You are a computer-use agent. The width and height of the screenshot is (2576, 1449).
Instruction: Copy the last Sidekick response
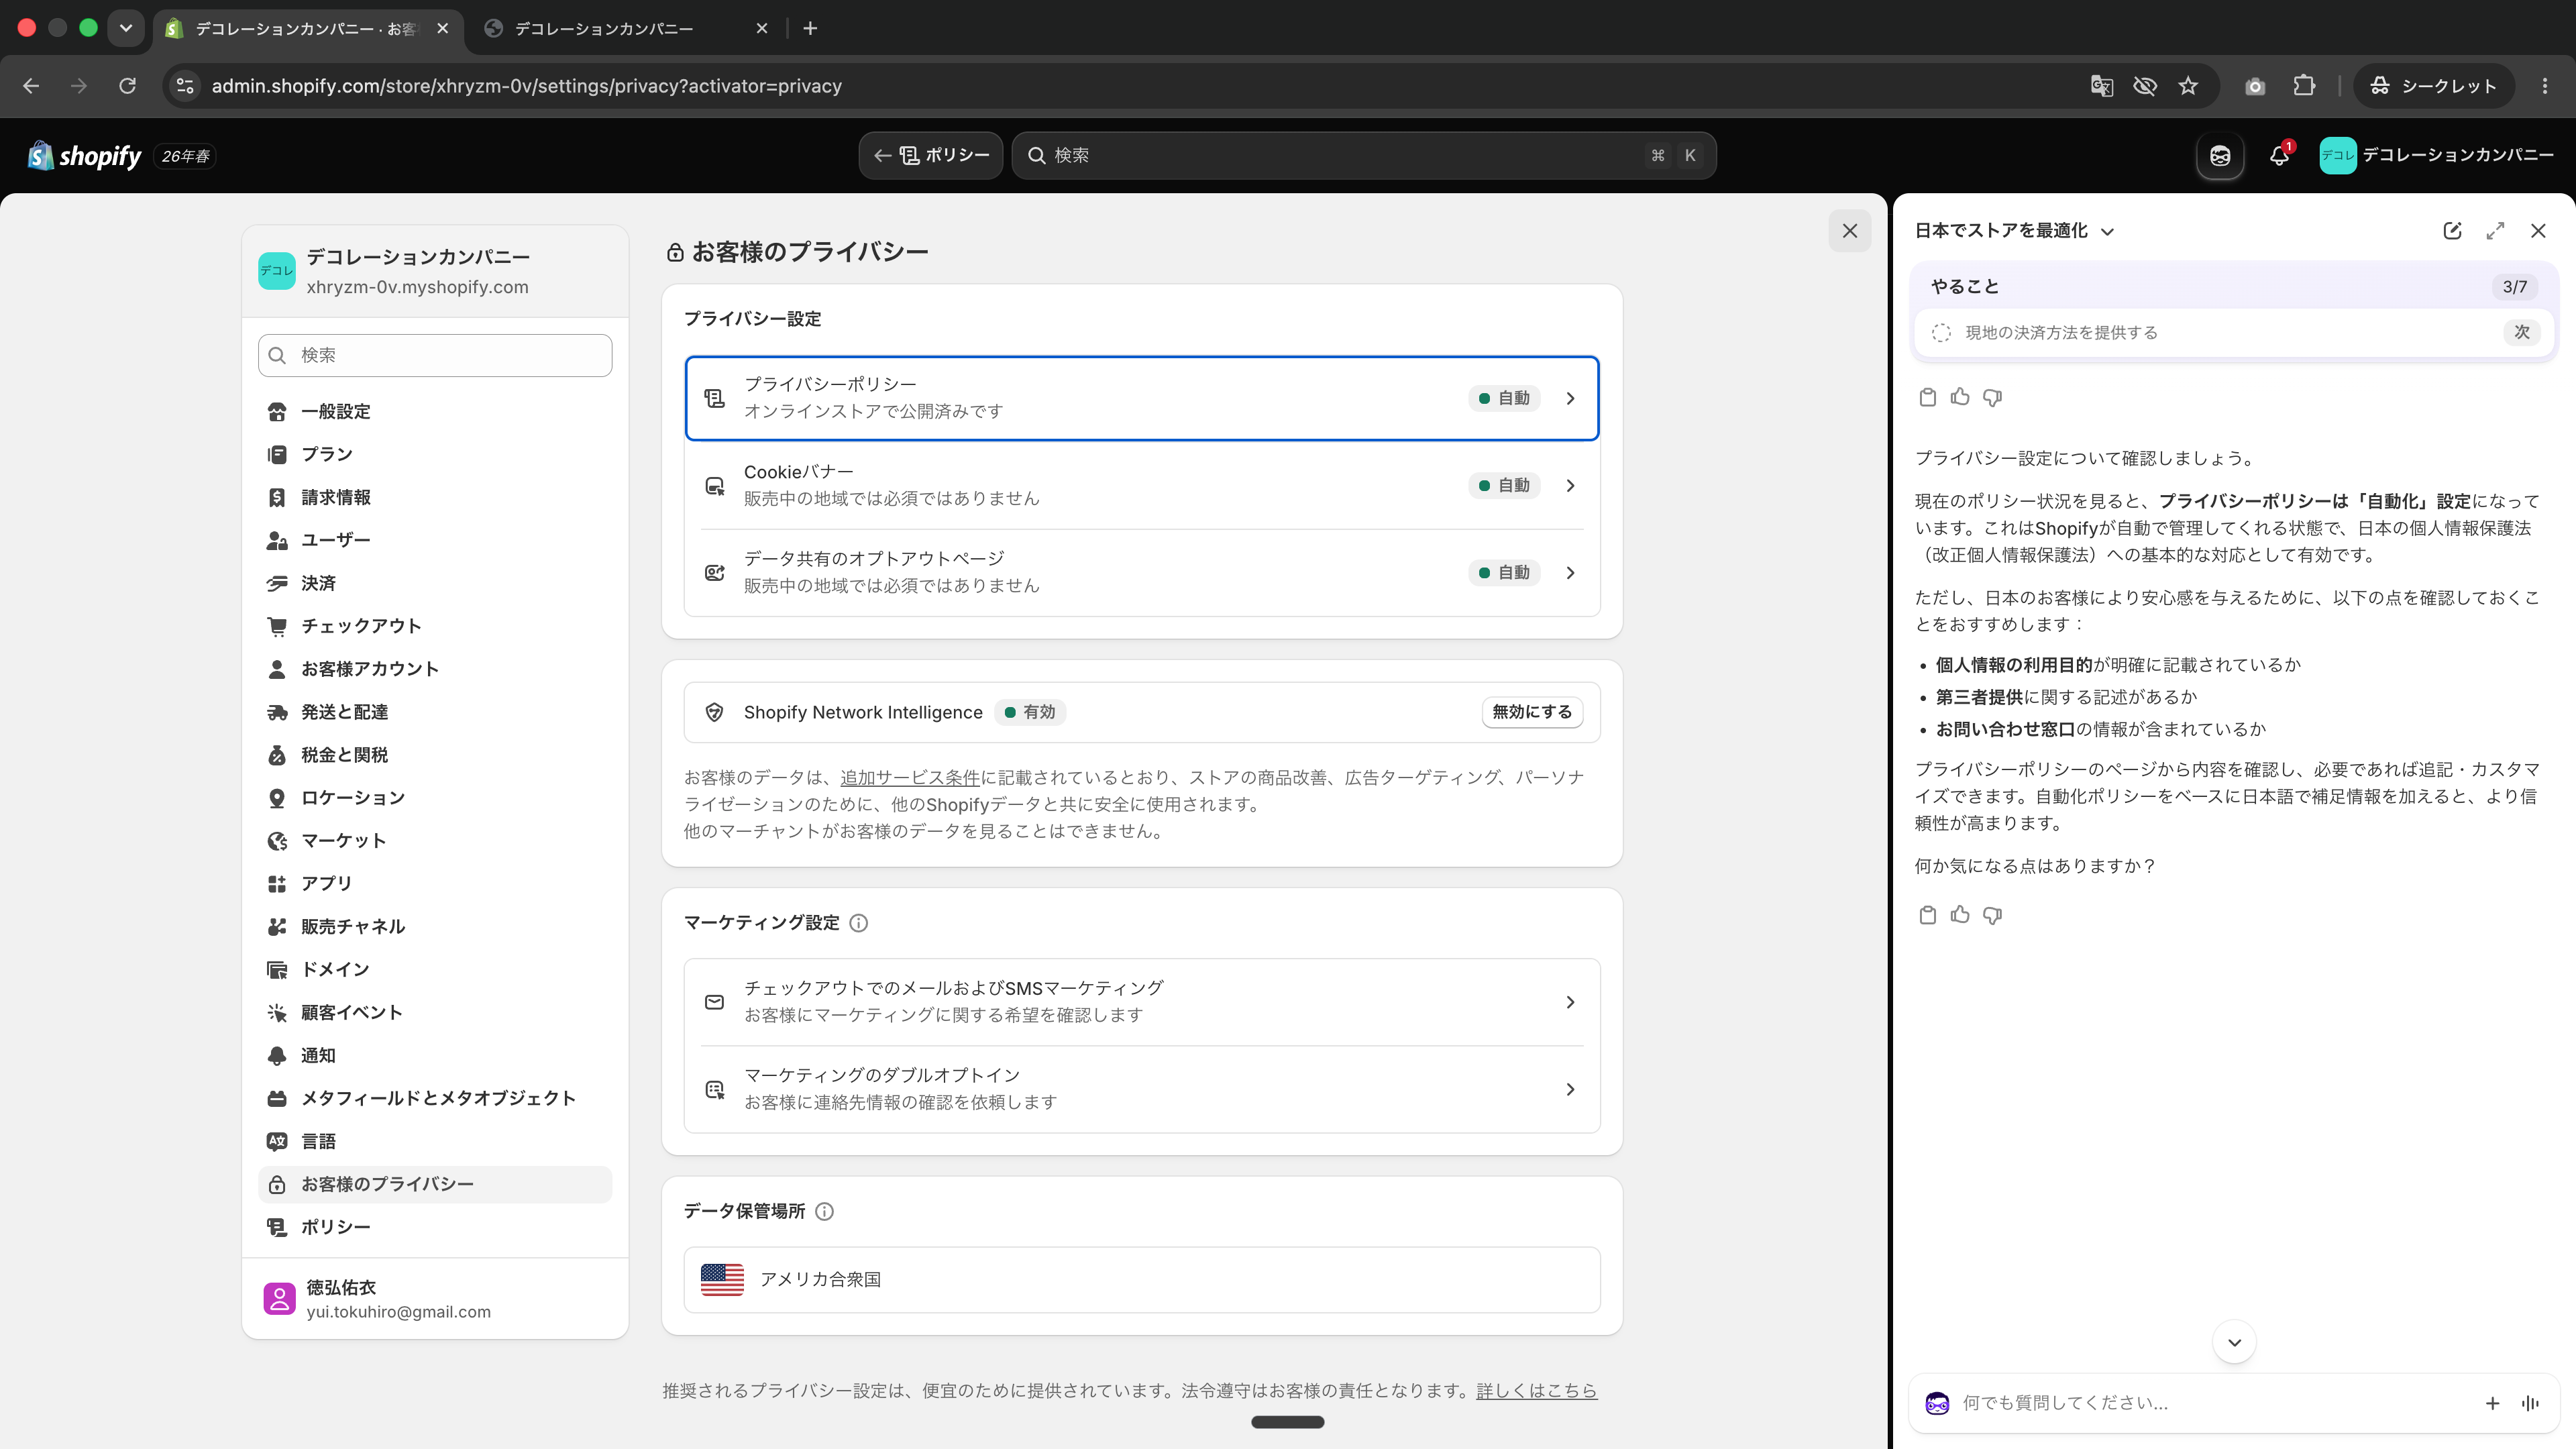[x=1927, y=915]
